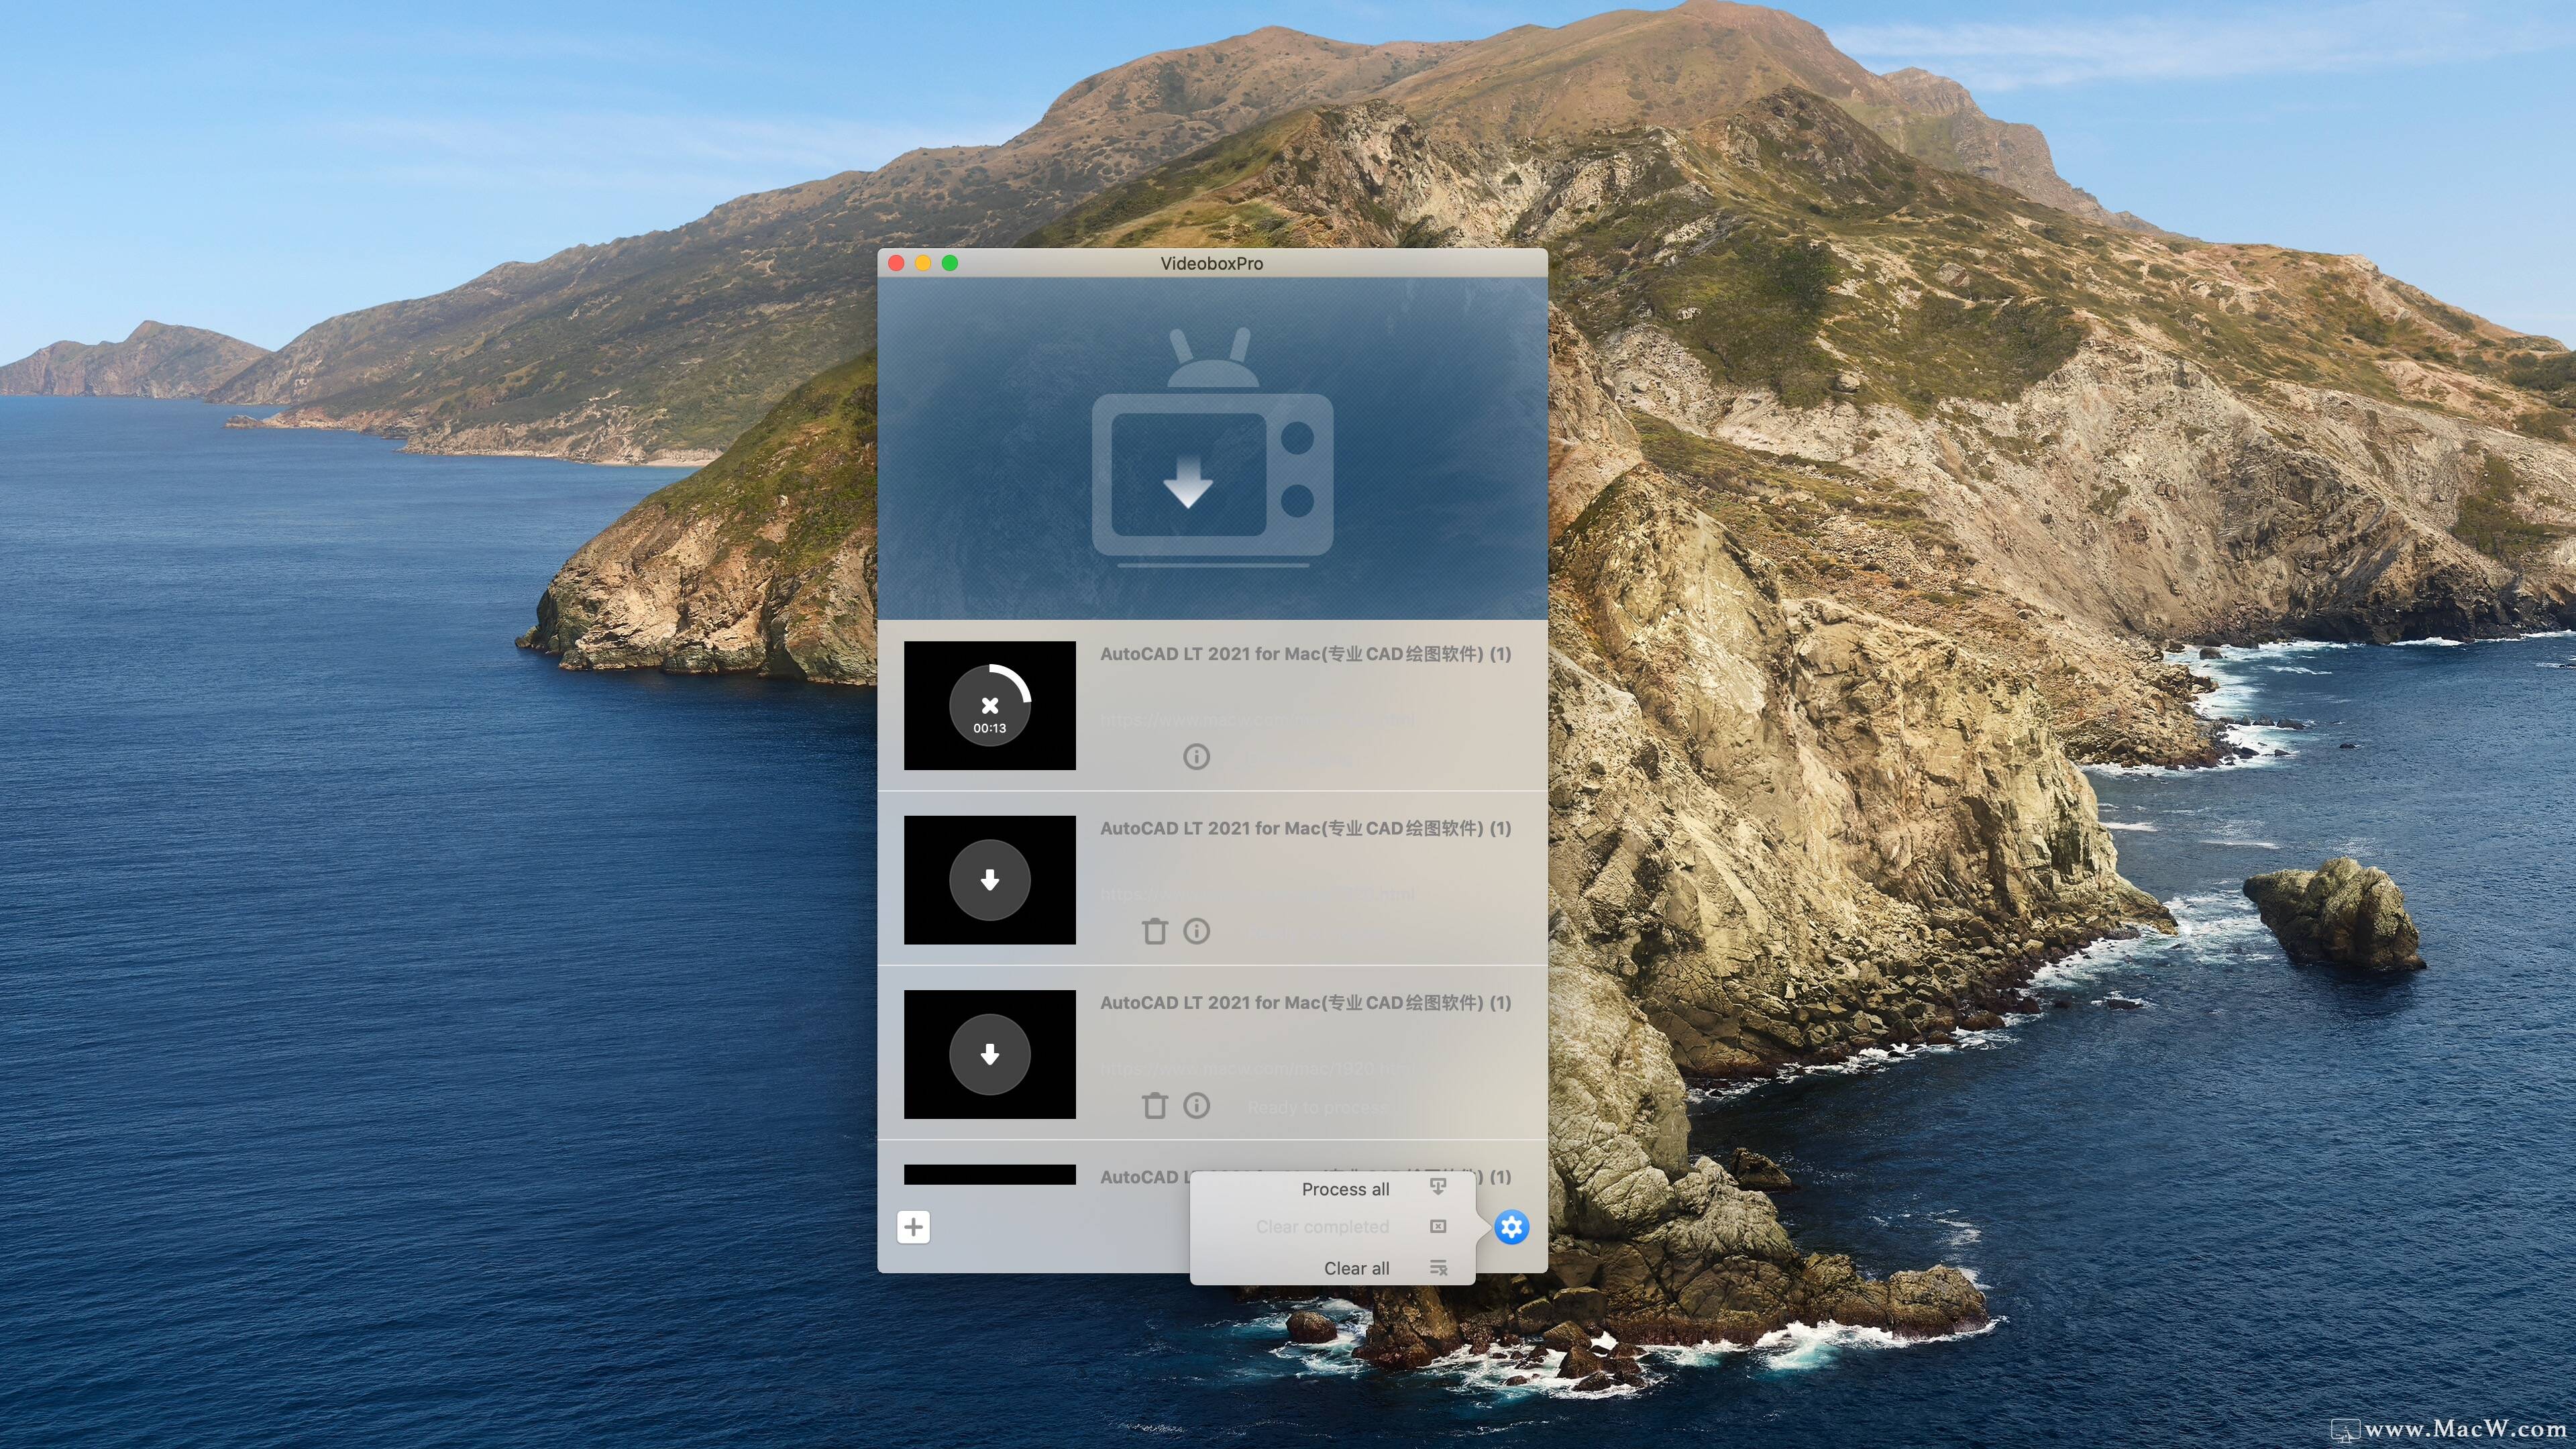
Task: Delete the third list item with its trash icon
Action: click(x=1154, y=1105)
